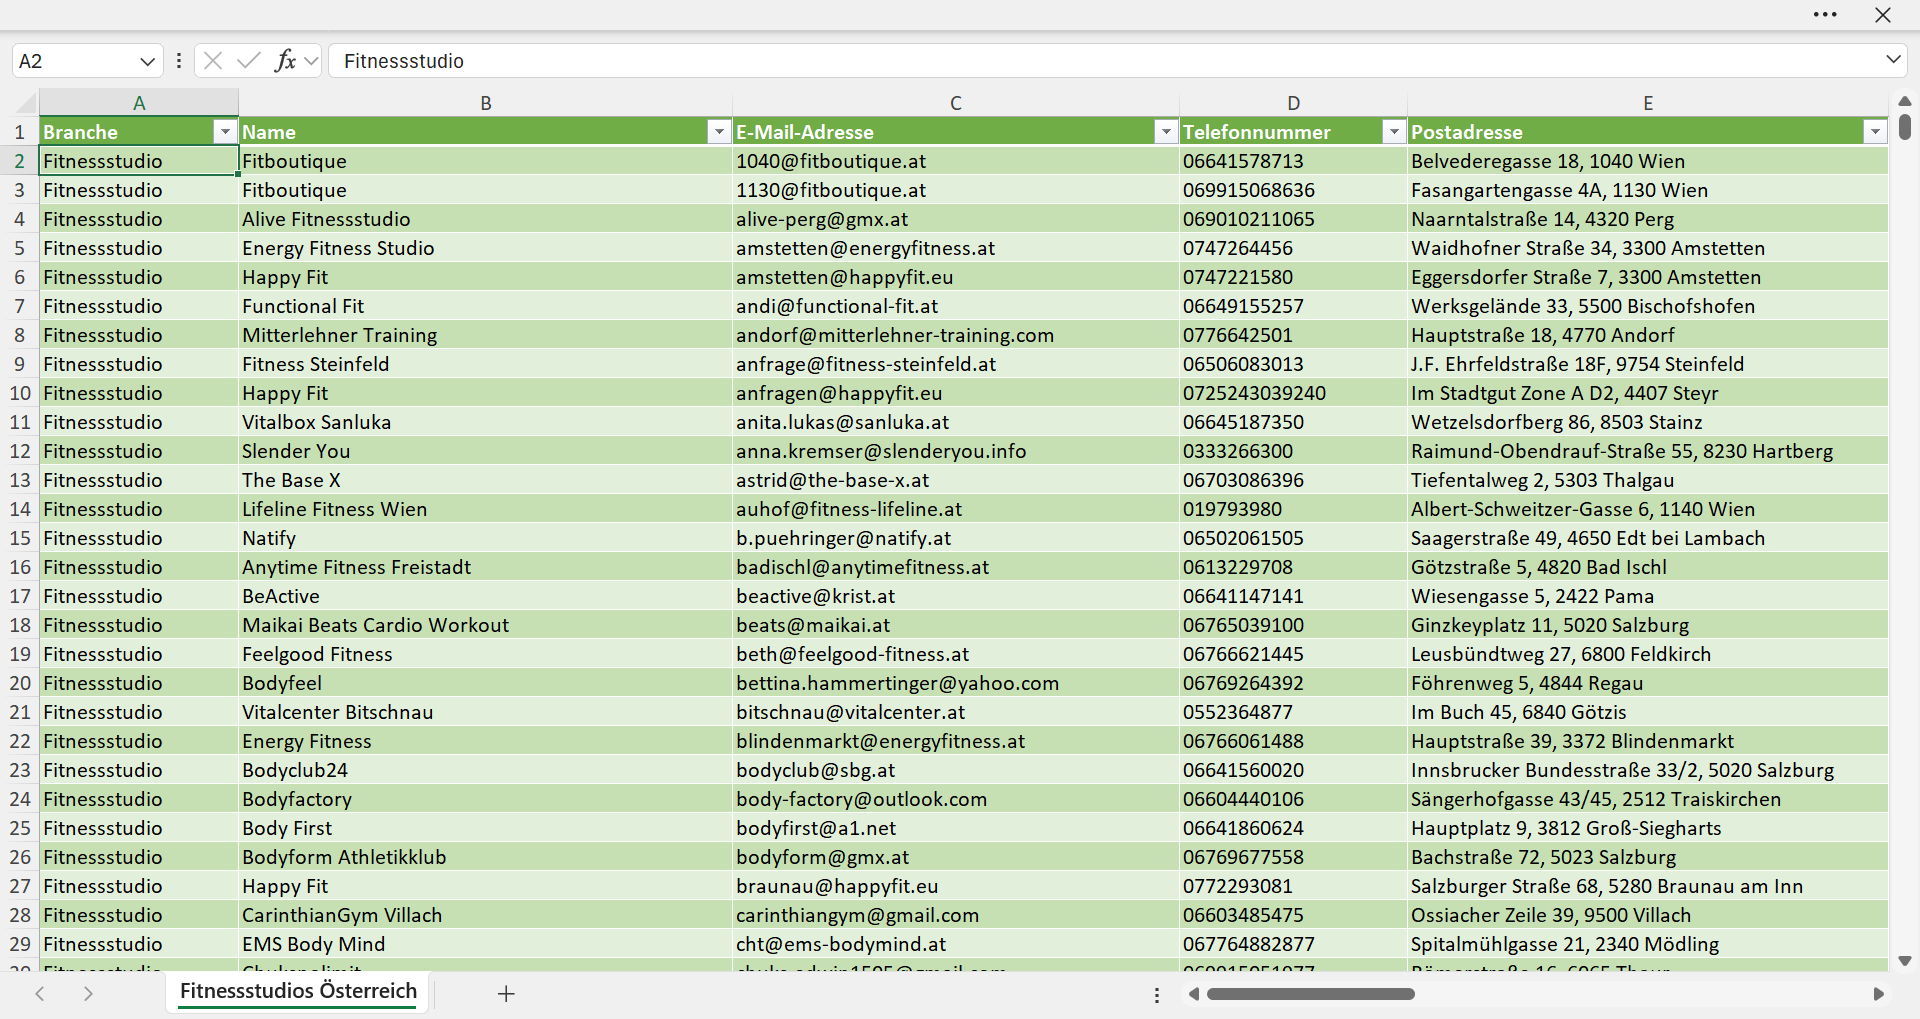Click the vertical scrollbar down arrow
Screen dimensions: 1920x1019
pyautogui.click(x=1905, y=961)
